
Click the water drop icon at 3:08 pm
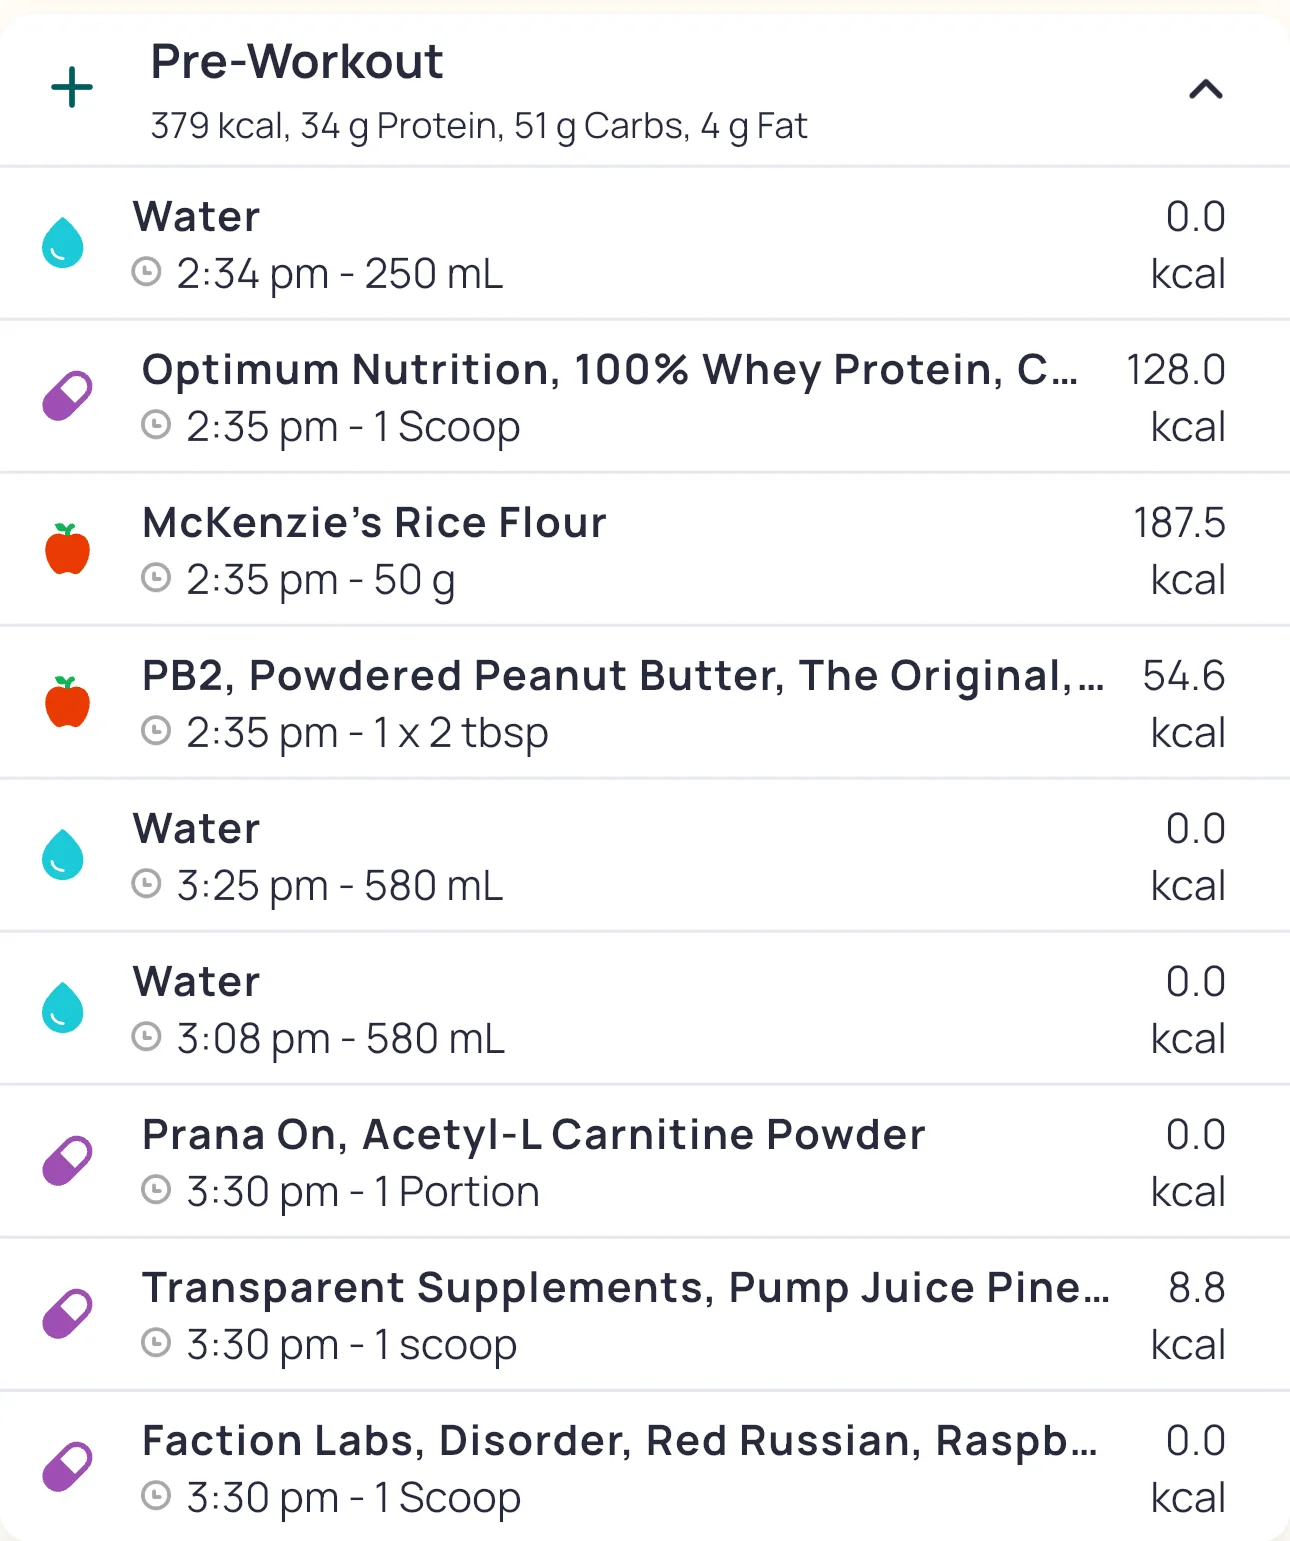point(63,1008)
